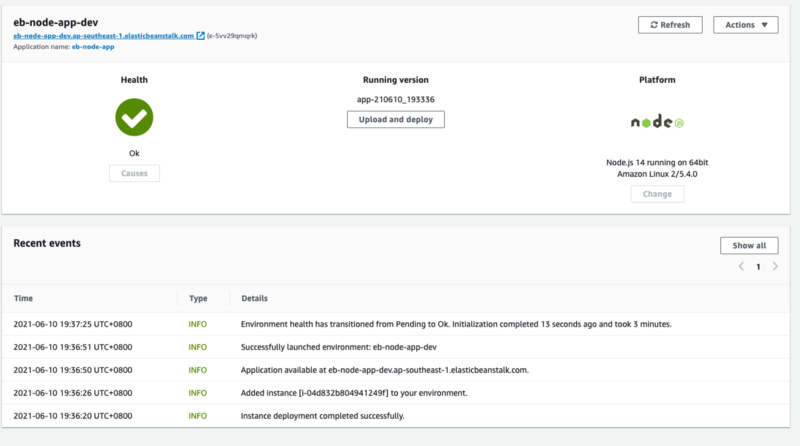Click the Added instance event details
Image resolution: width=800 pixels, height=446 pixels.
point(354,393)
